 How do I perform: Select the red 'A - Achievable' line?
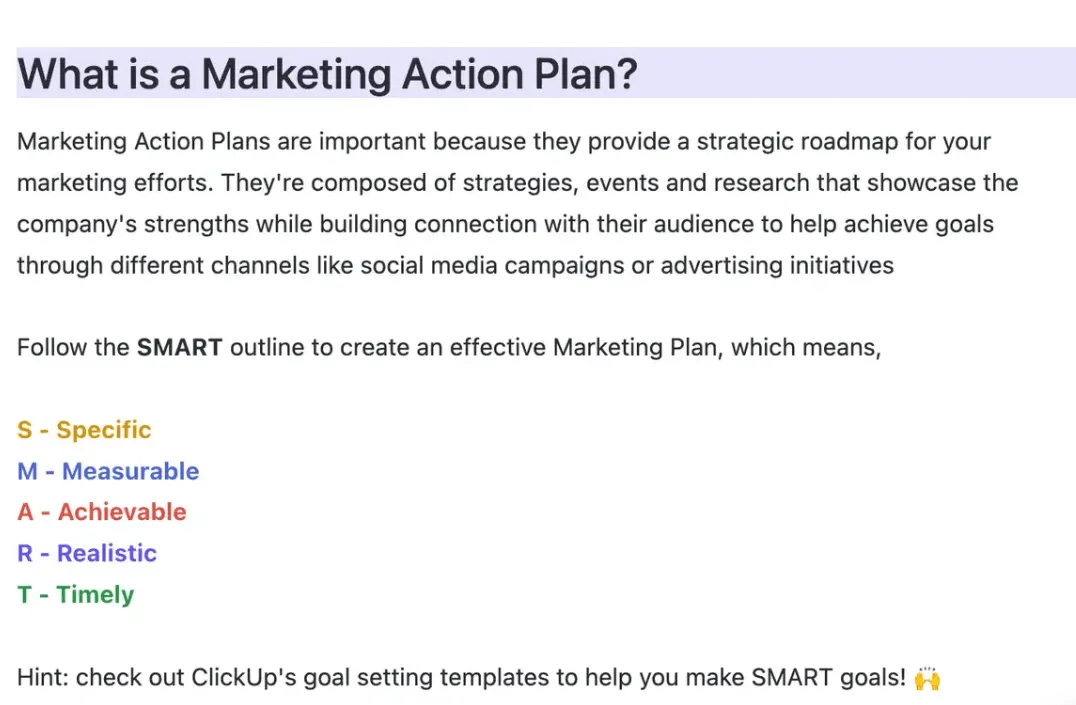click(102, 512)
